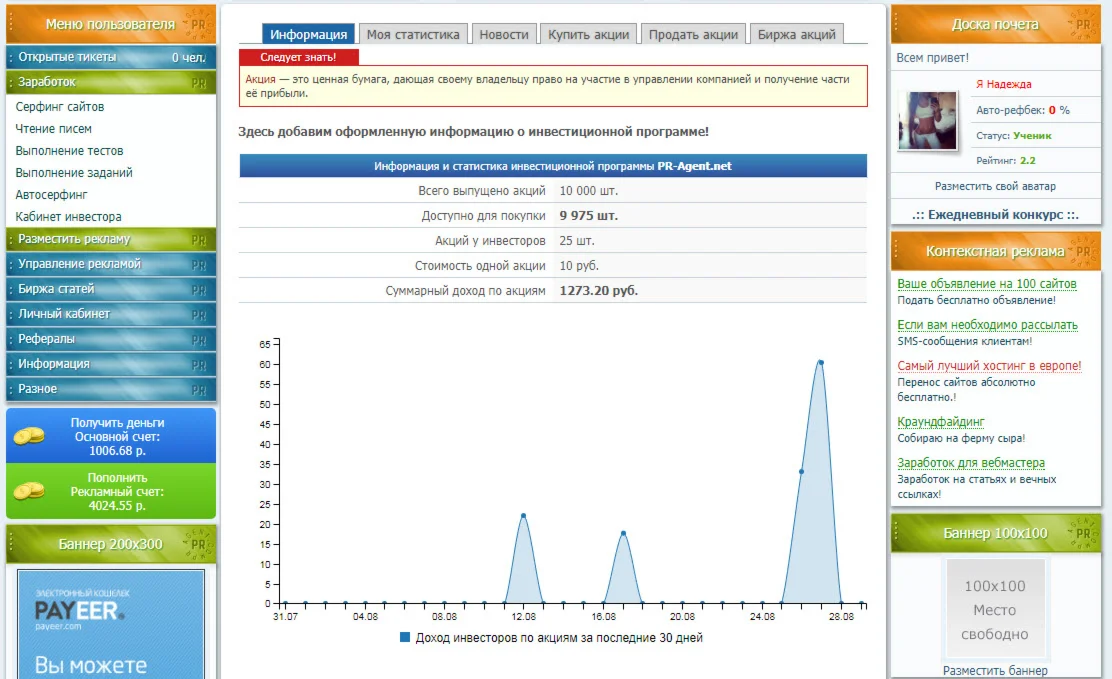Open the Биржа акций tab
1112x679 pixels.
[796, 34]
